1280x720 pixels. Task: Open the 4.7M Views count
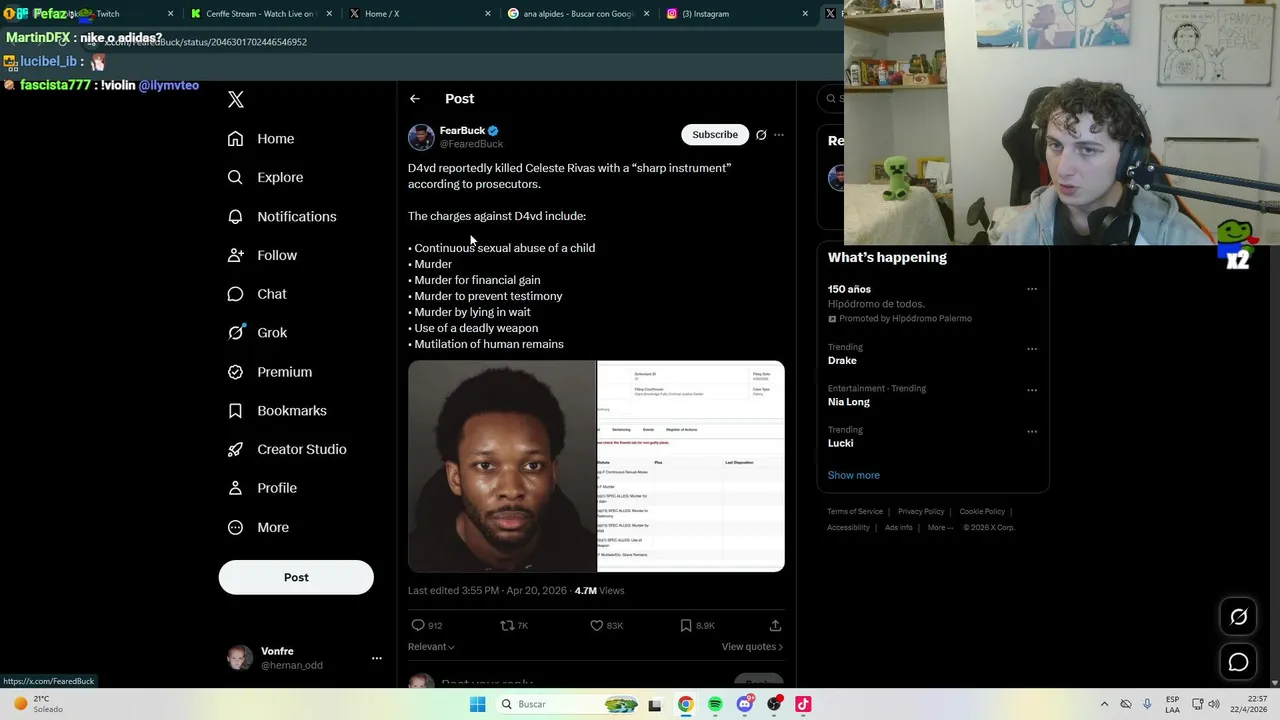[x=599, y=591]
